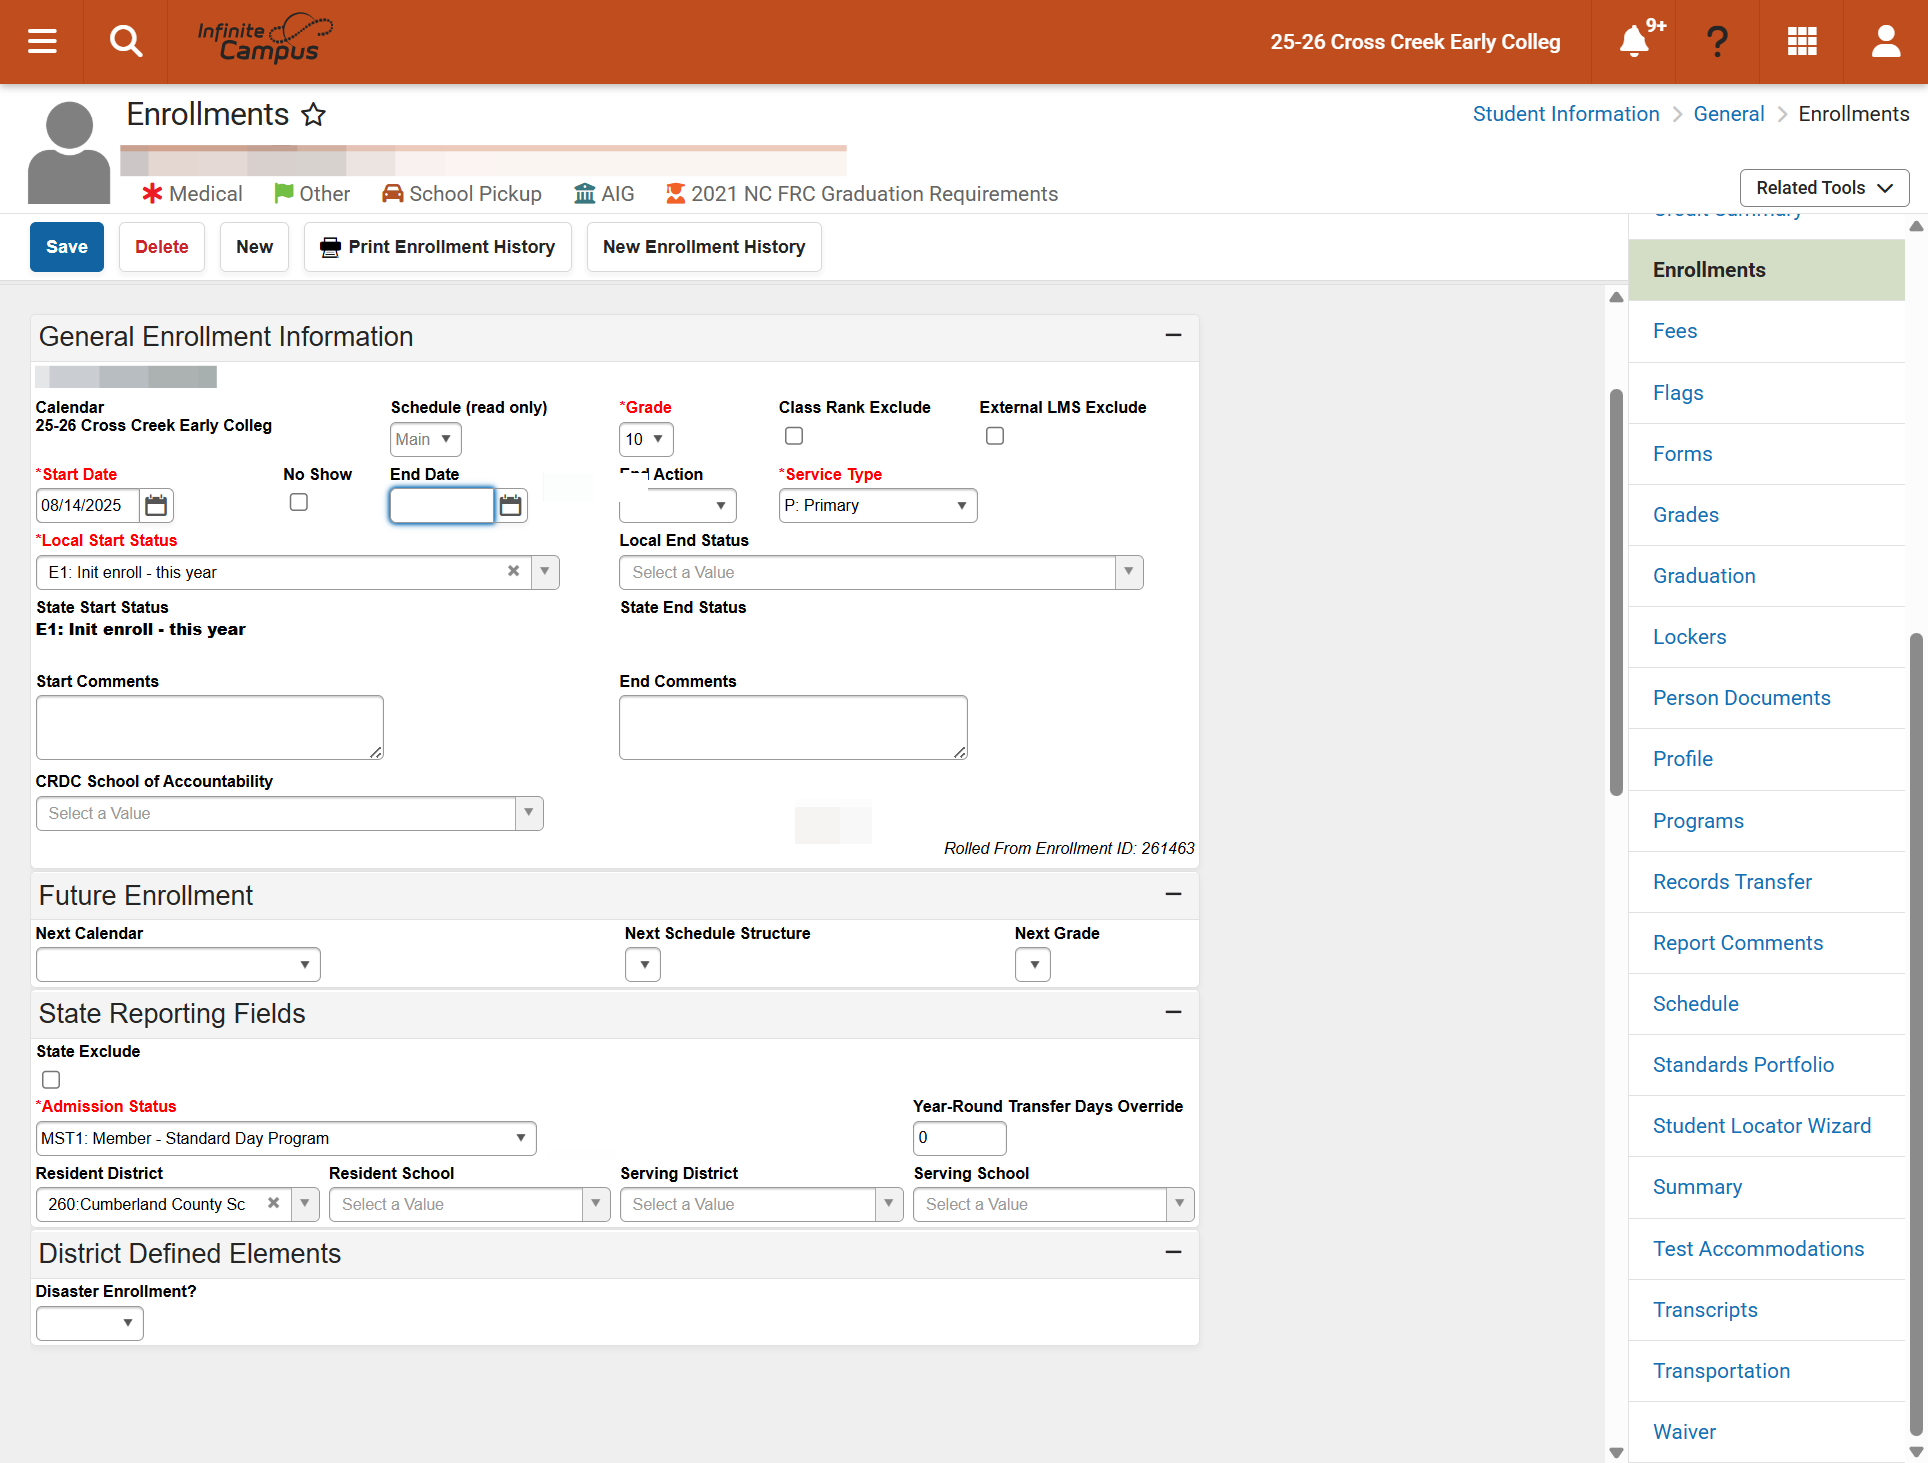
Task: Enable the State Exclude checkbox
Action: (x=51, y=1080)
